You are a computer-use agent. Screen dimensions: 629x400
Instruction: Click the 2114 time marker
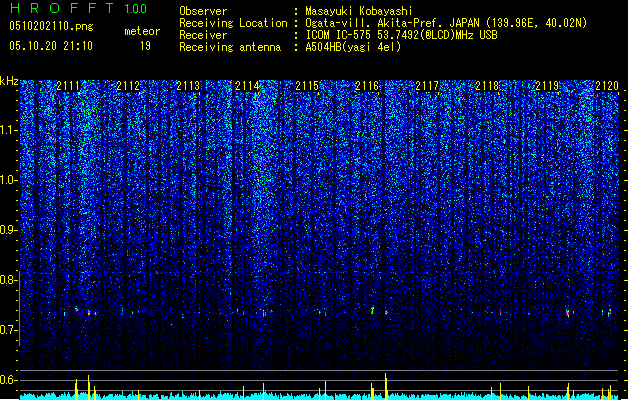pyautogui.click(x=248, y=86)
